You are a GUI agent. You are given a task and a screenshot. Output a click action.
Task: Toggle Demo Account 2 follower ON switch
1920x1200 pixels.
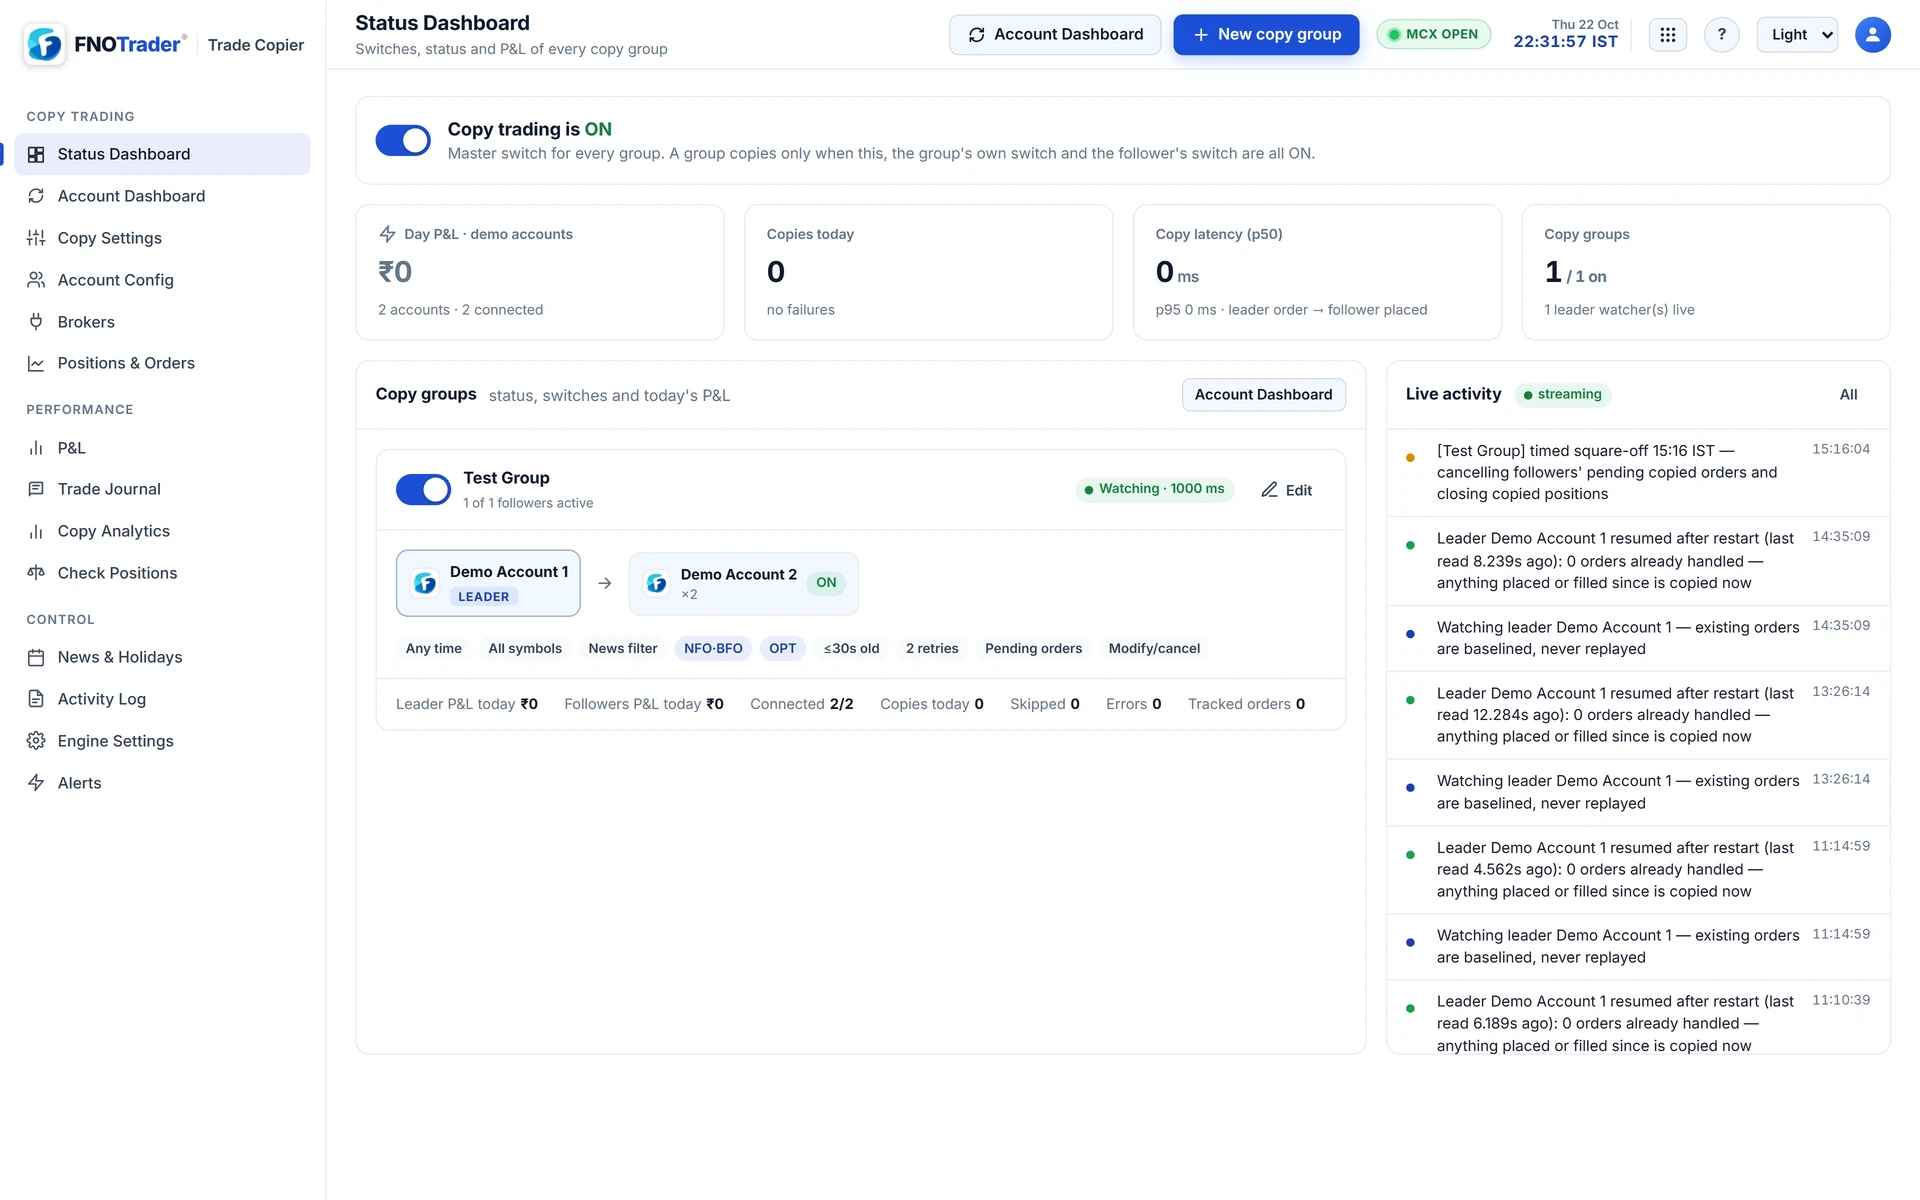pyautogui.click(x=826, y=583)
